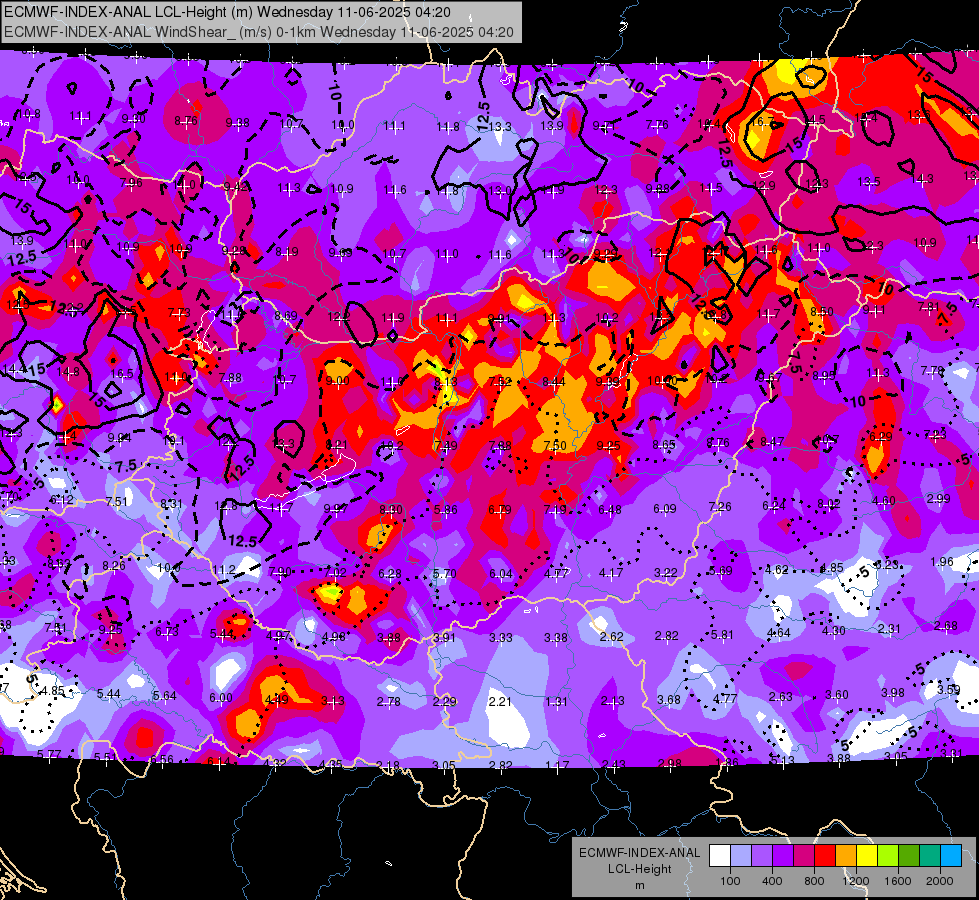Click the grid value 2.99
This screenshot has width=979, height=900.
[x=938, y=498]
